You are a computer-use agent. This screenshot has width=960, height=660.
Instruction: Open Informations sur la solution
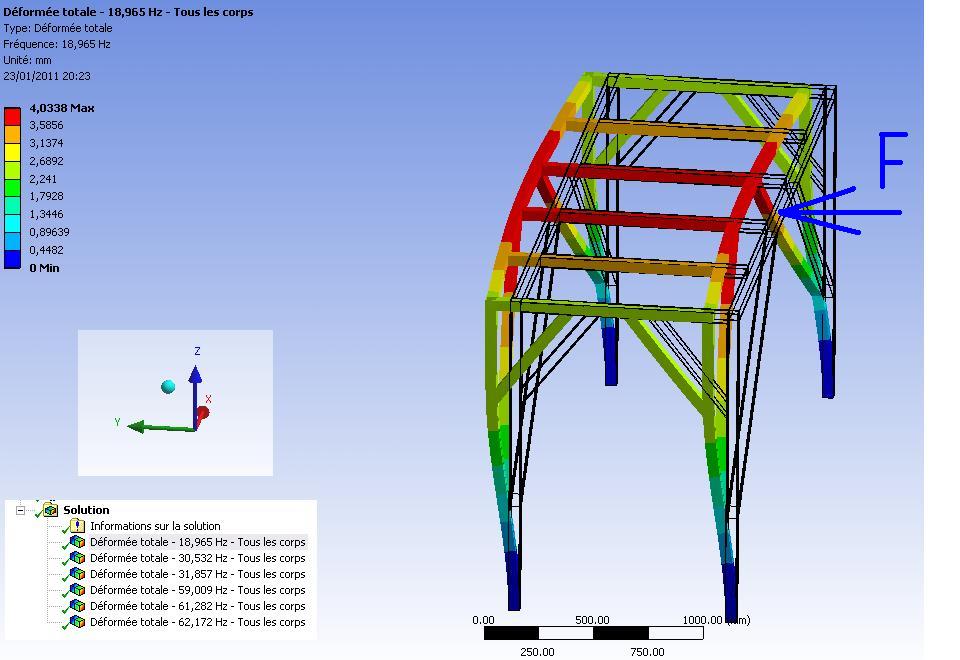pos(155,526)
